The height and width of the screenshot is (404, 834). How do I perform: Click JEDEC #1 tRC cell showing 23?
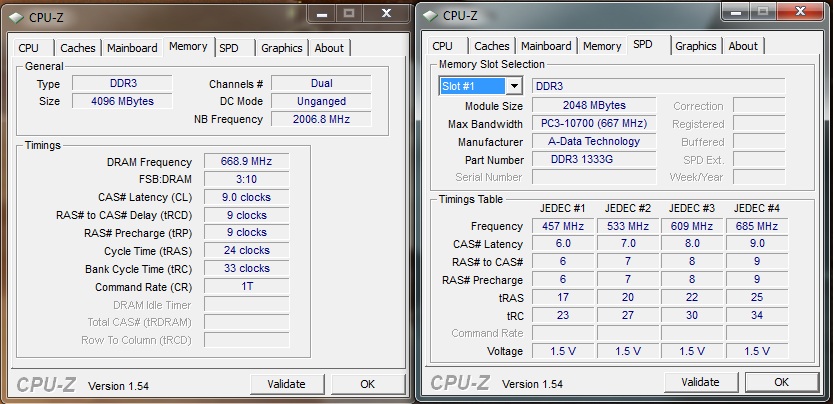[x=563, y=315]
